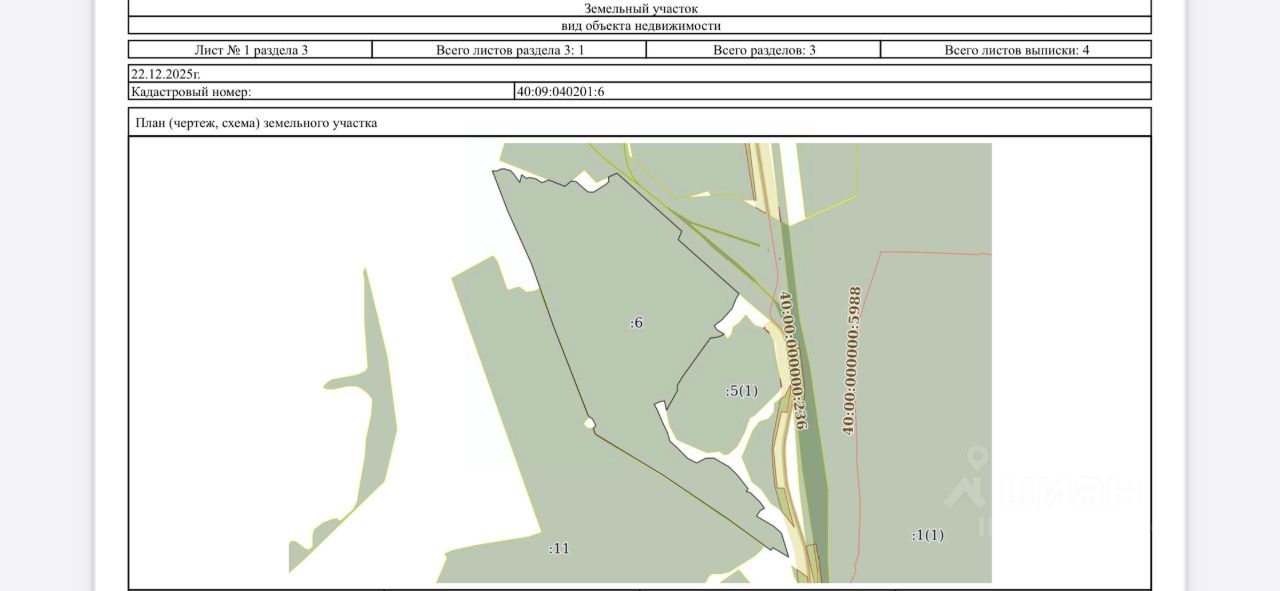Select parcel label :1(1) on the map
The image size is (1280, 591).
tap(927, 534)
